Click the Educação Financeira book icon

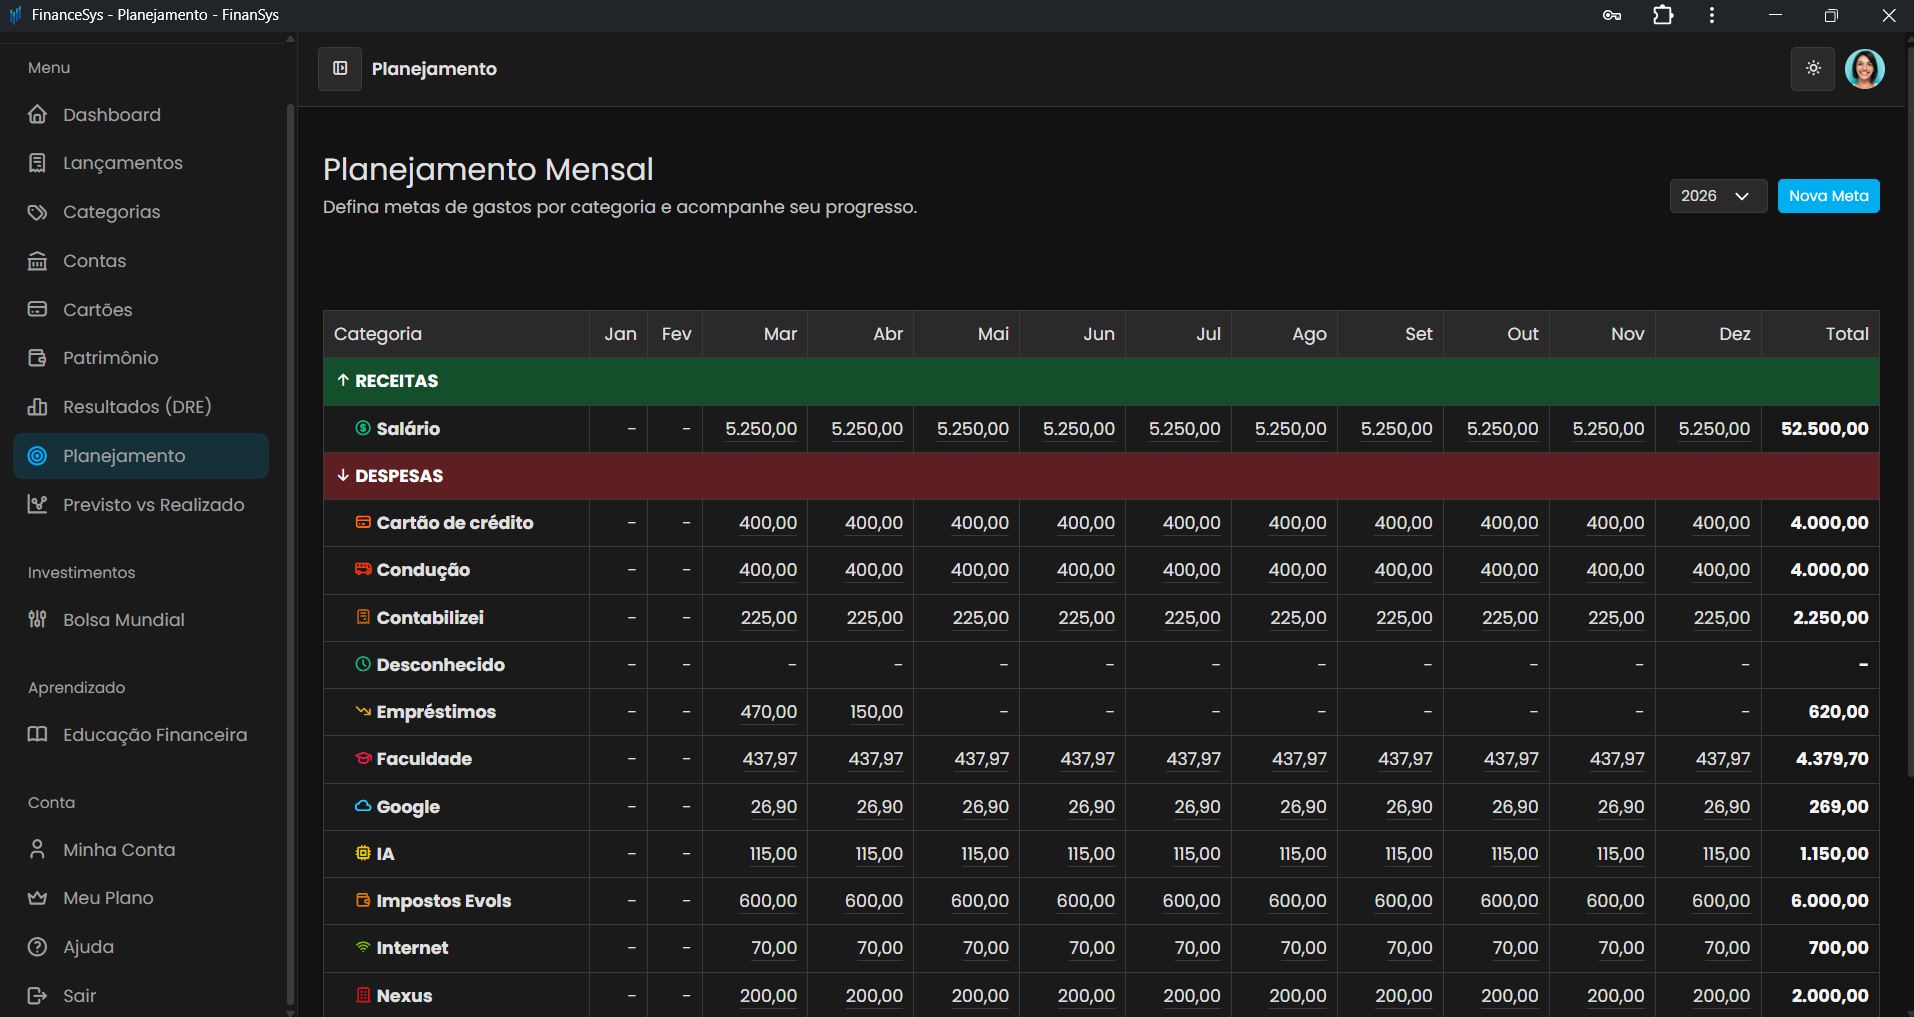(x=38, y=735)
